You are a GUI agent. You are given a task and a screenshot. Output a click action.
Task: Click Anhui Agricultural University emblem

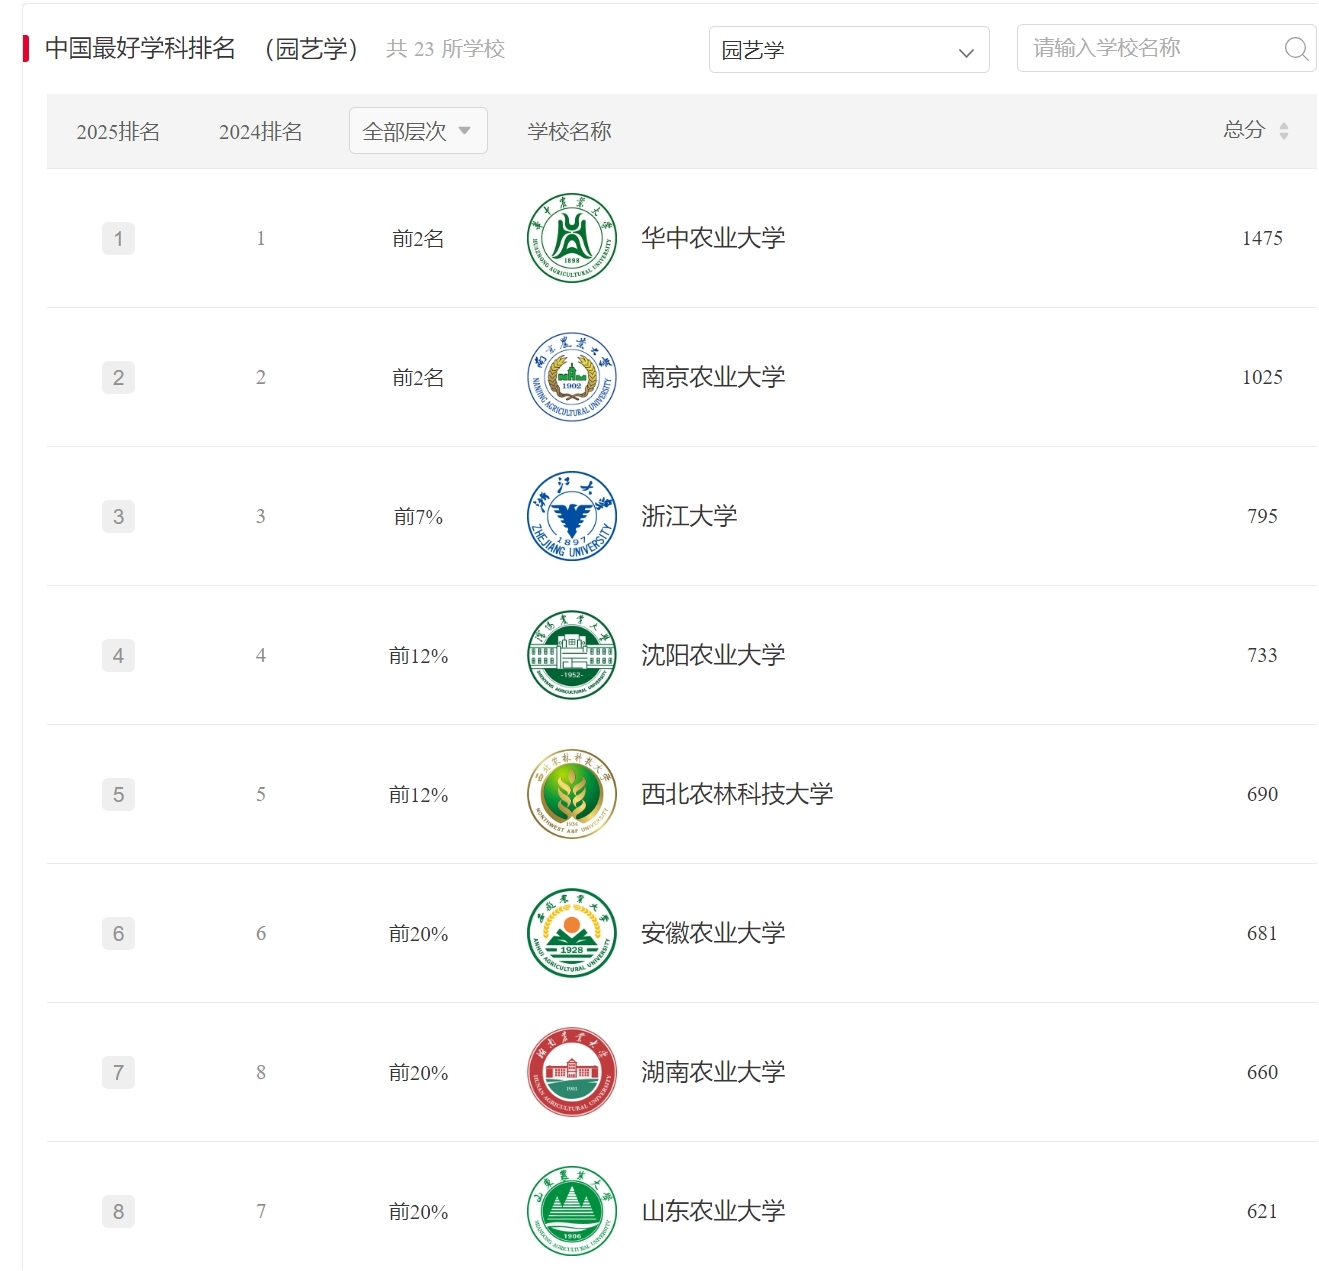(x=571, y=933)
